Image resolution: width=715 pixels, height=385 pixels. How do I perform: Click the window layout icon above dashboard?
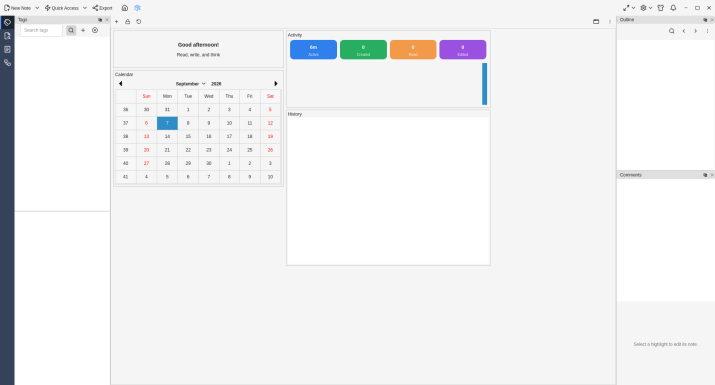[596, 21]
